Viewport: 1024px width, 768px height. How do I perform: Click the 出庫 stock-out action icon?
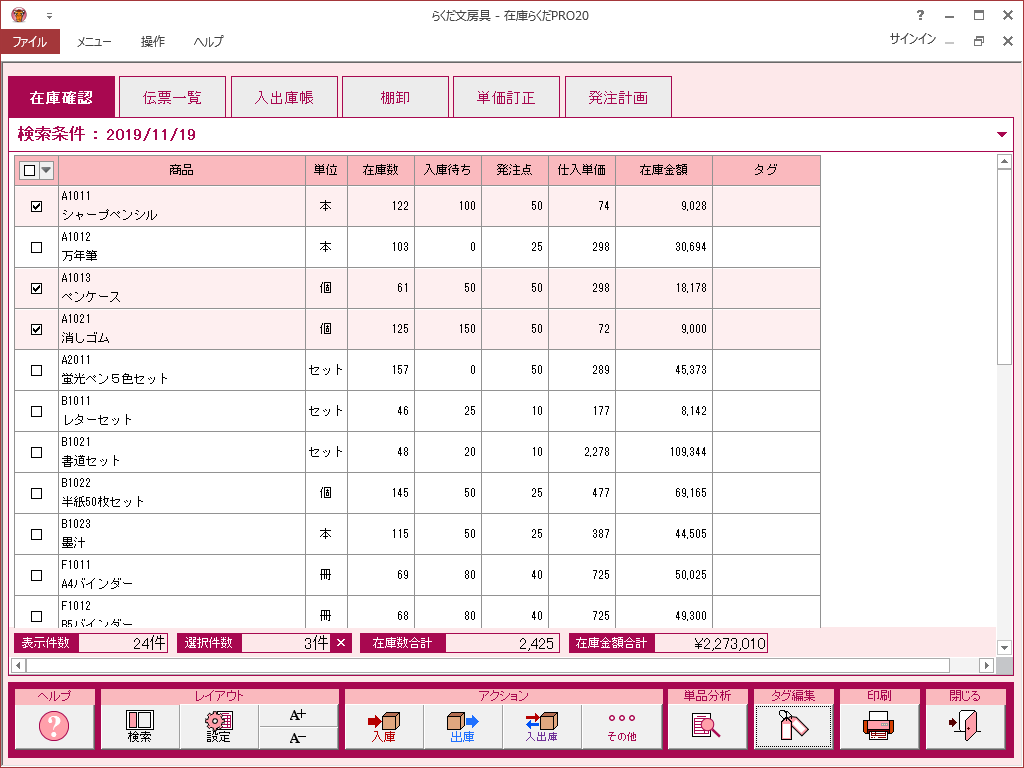[462, 727]
